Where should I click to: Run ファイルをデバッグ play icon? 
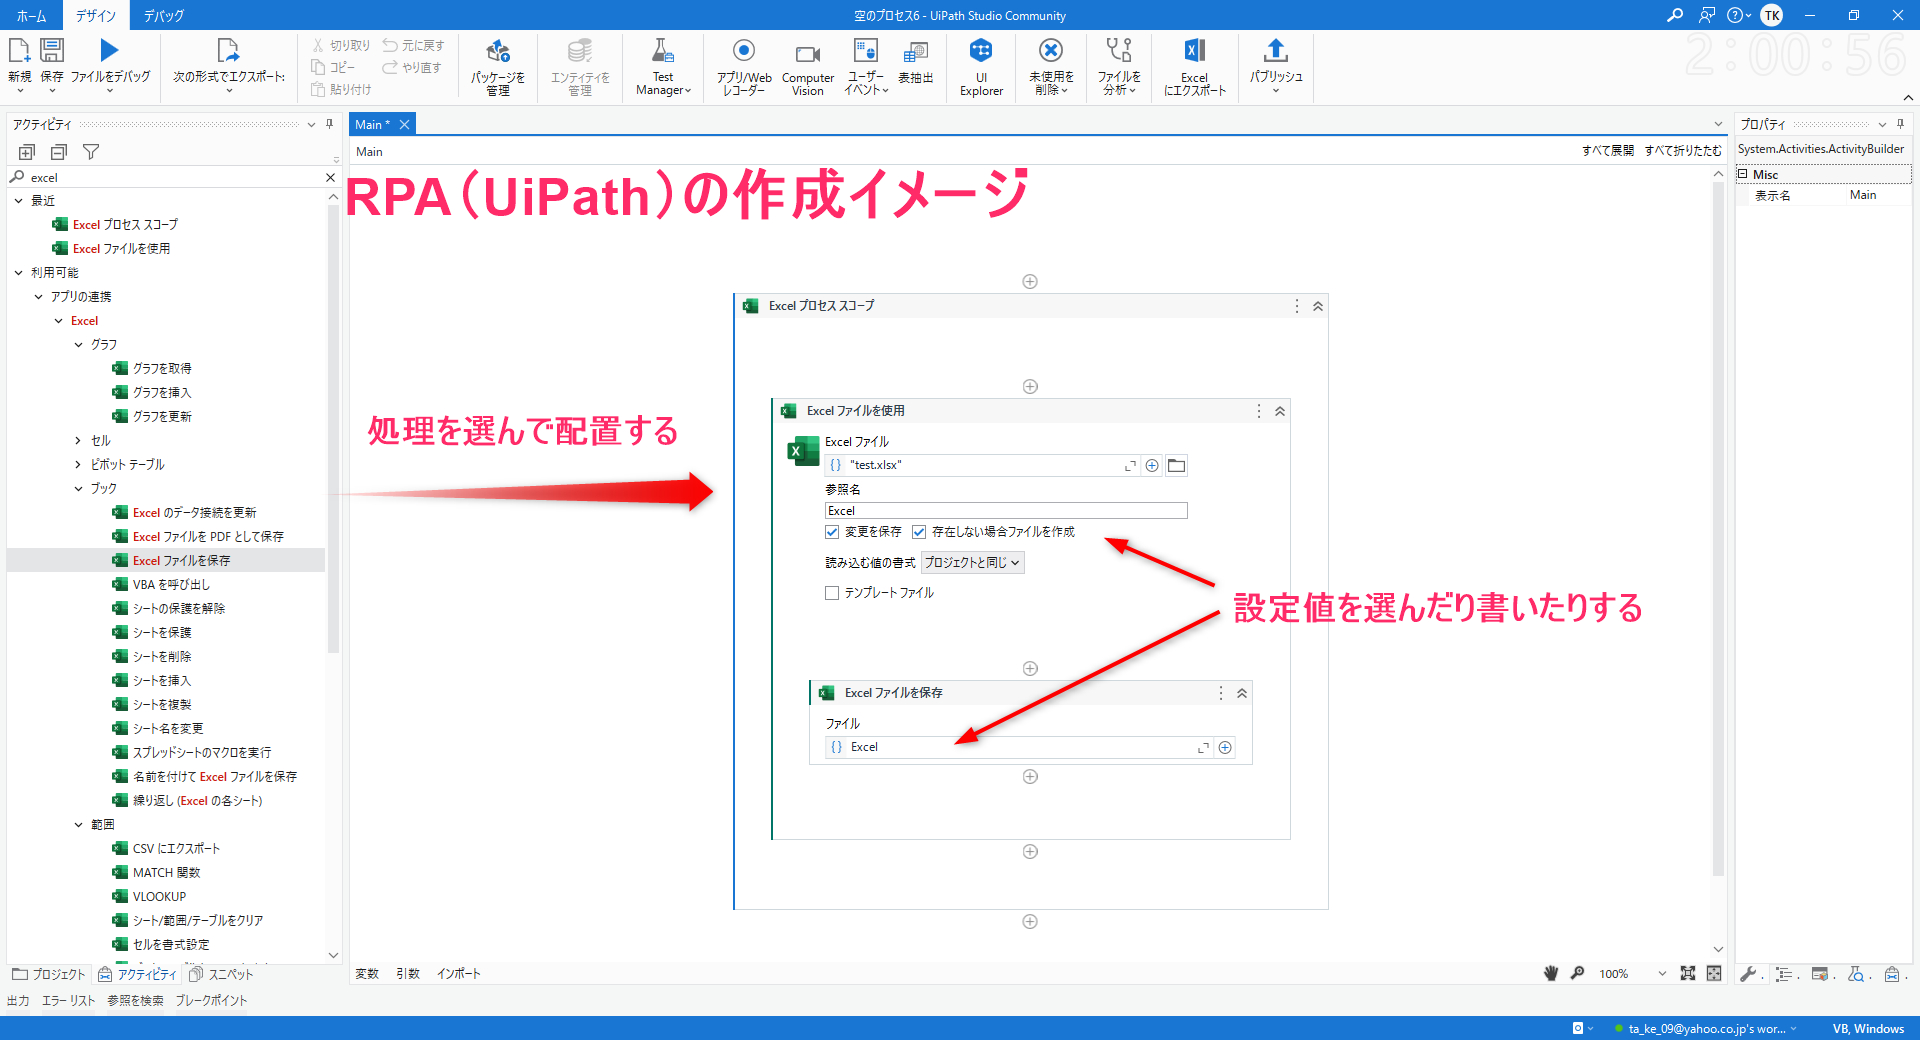pos(109,50)
